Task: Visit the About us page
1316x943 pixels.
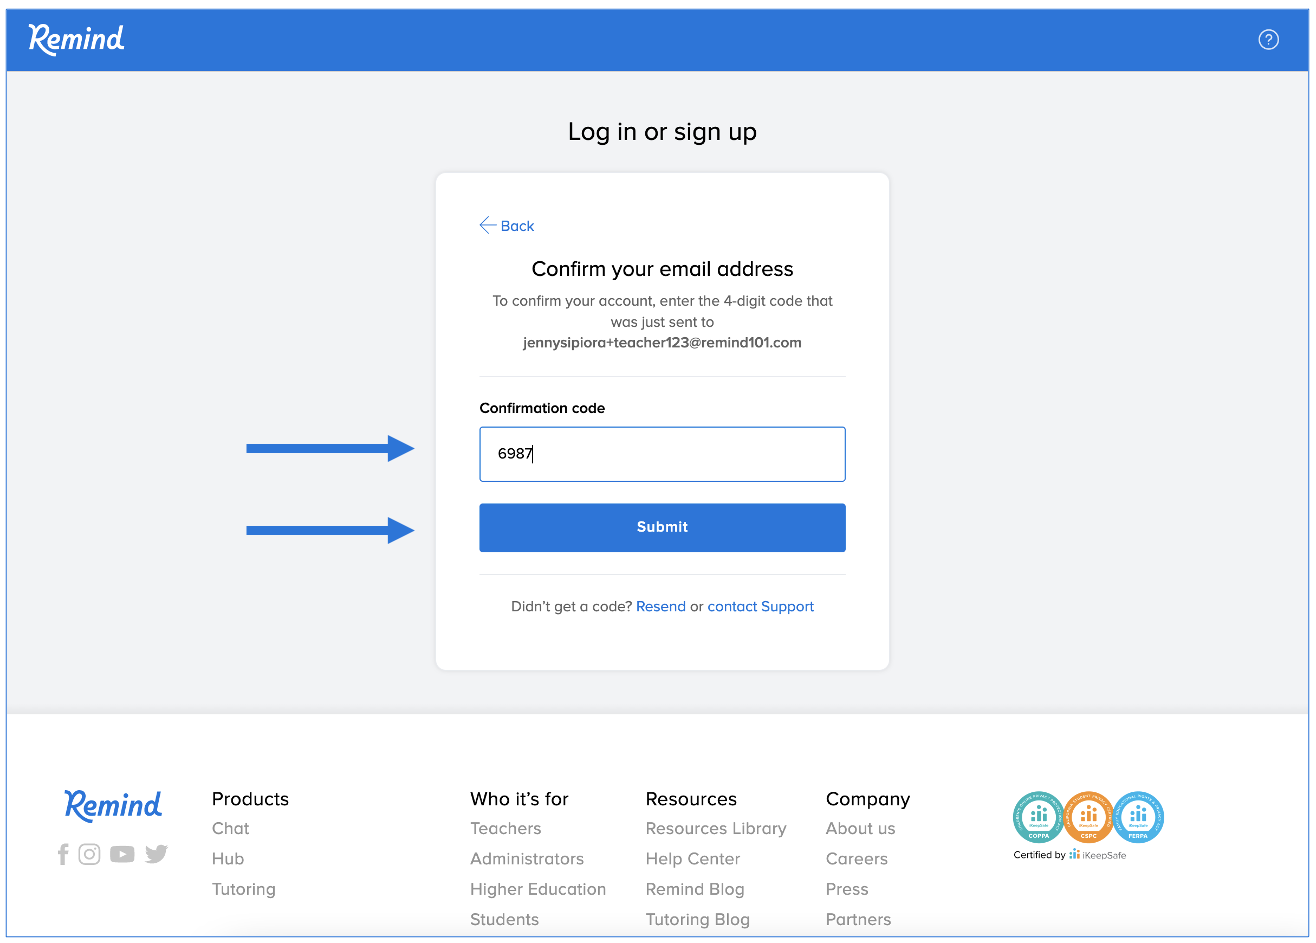Action: pos(860,829)
